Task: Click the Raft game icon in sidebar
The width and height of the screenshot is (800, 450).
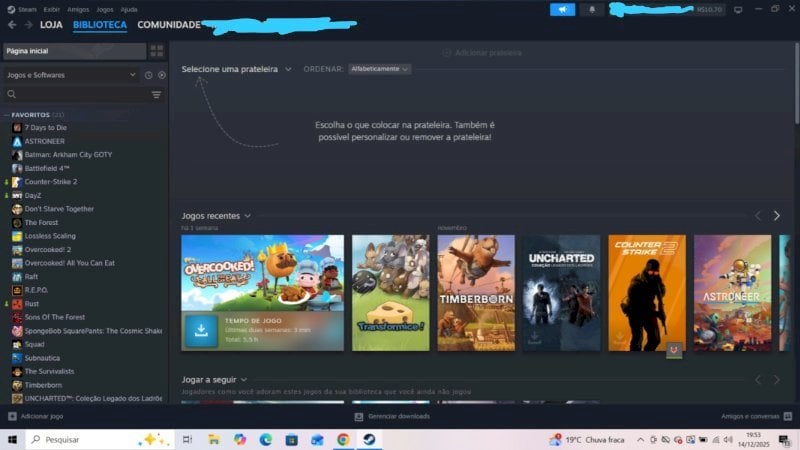Action: [x=17, y=277]
